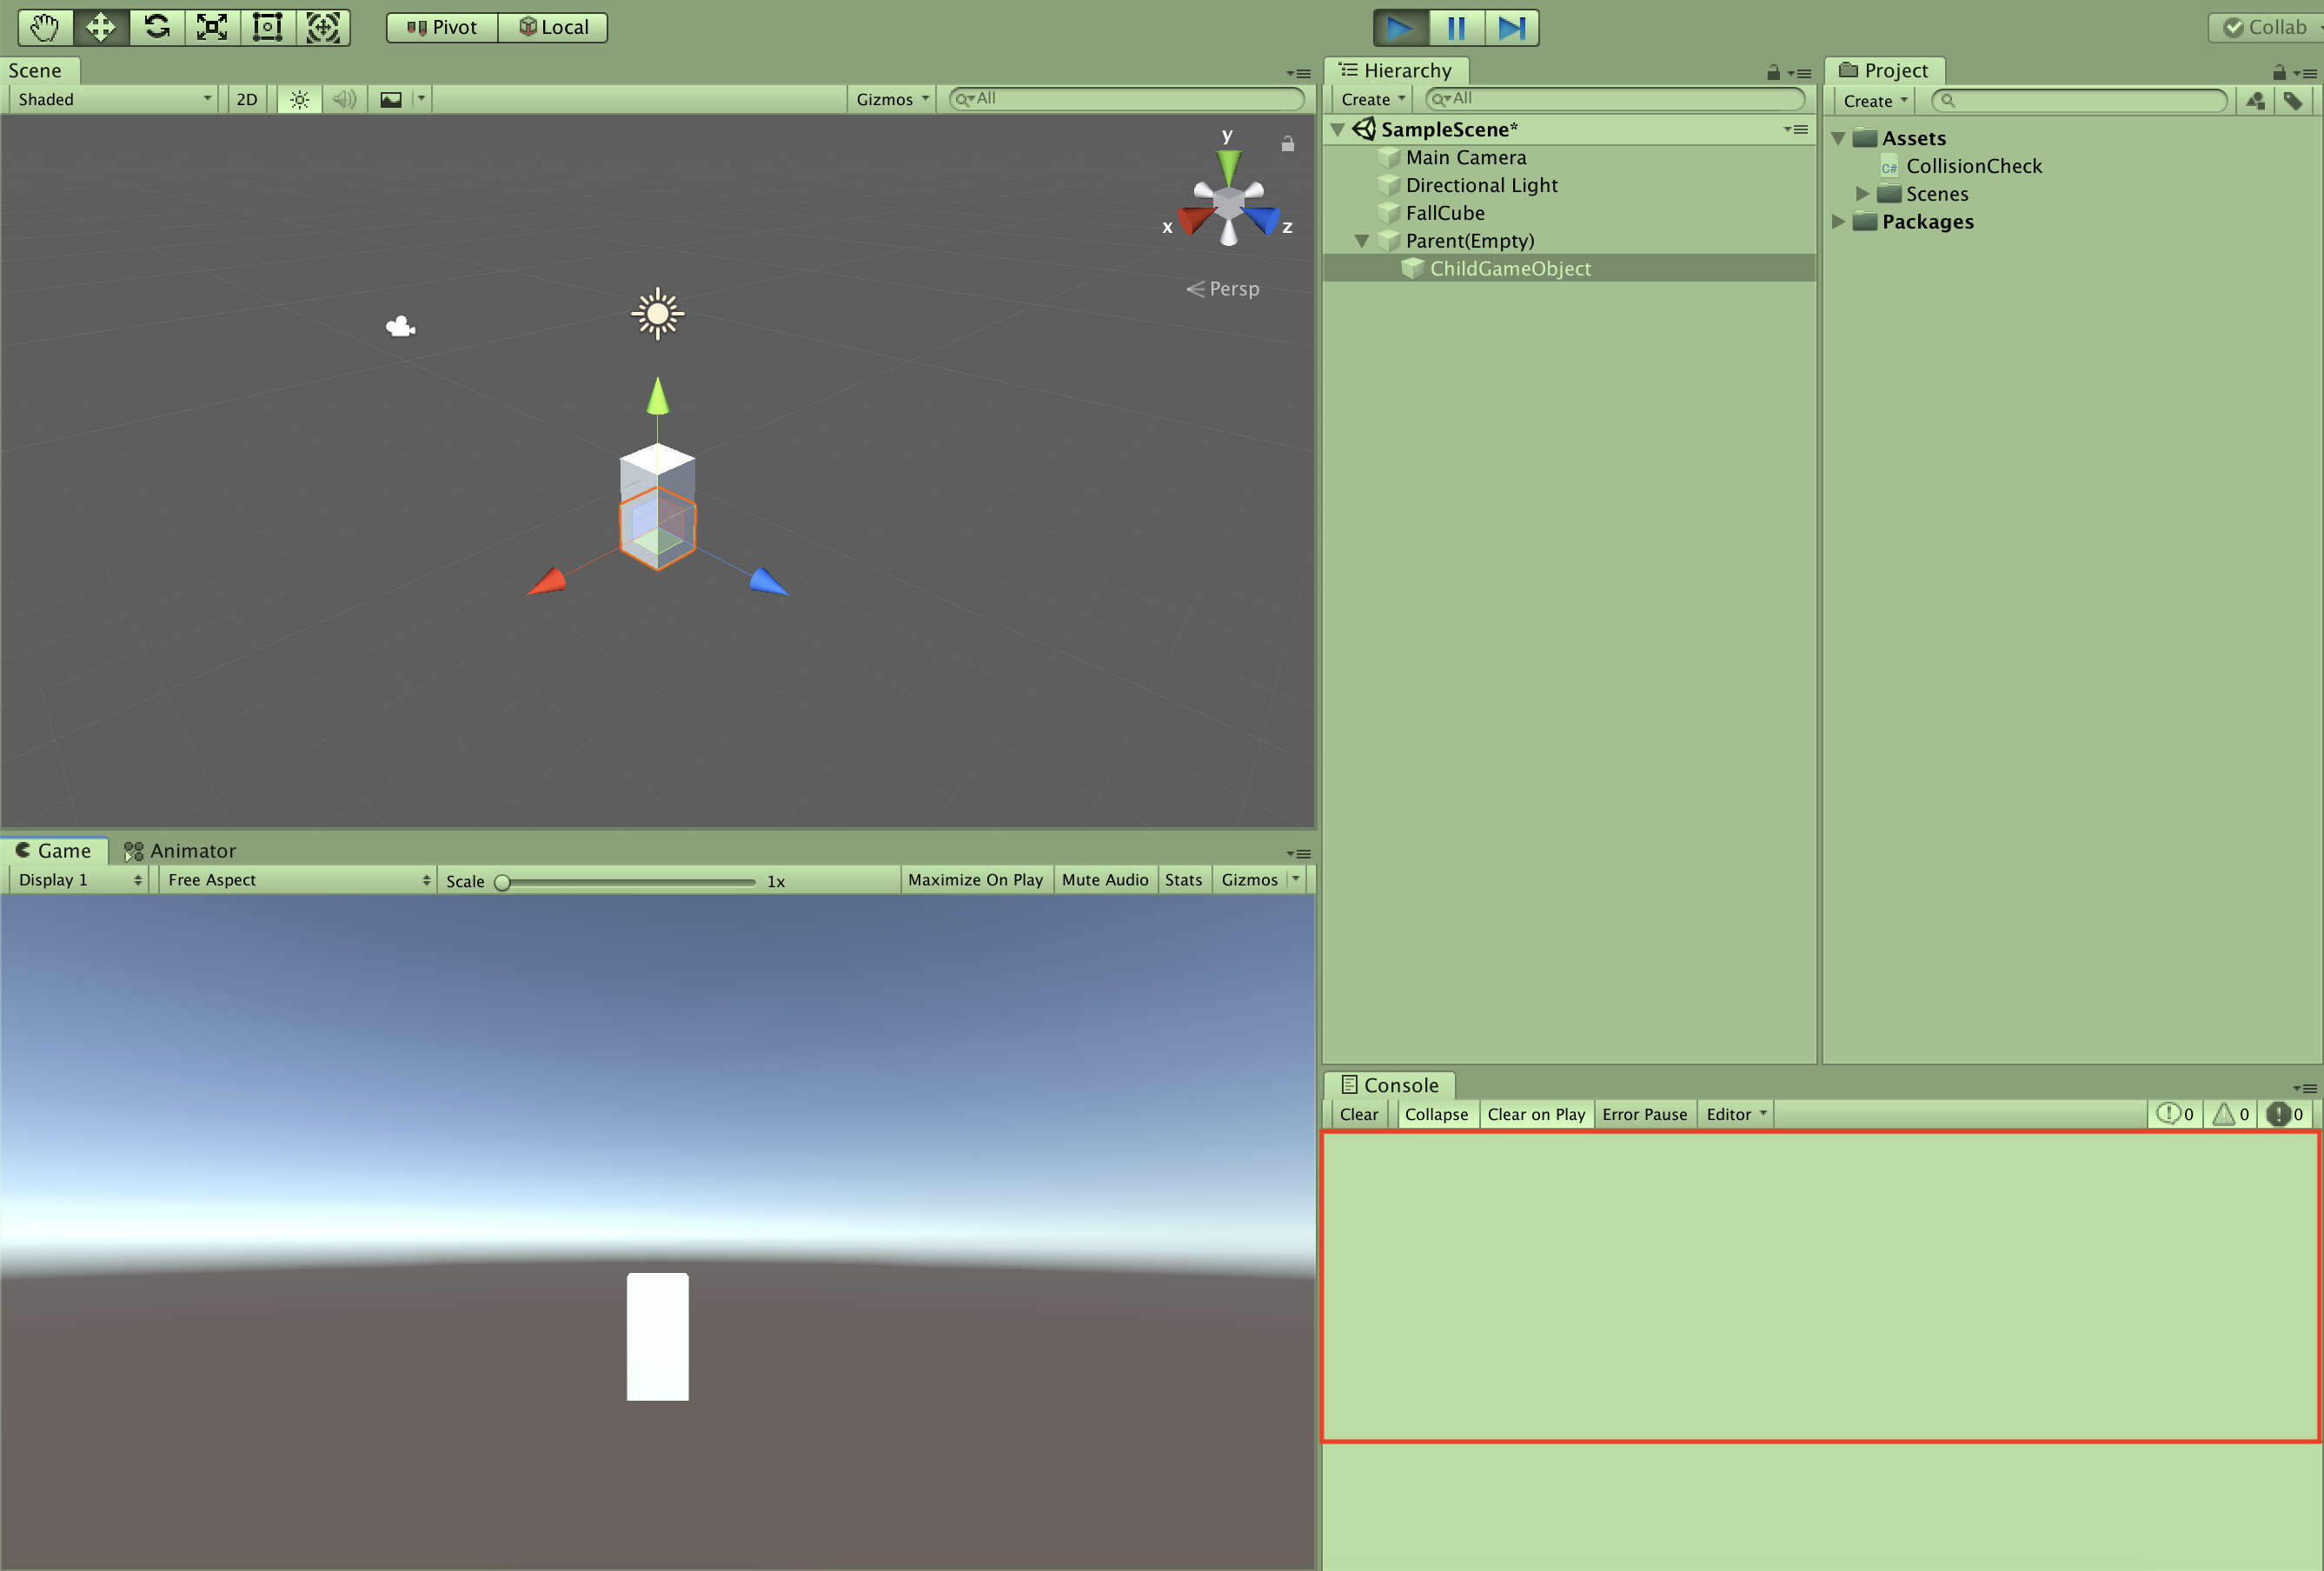The image size is (2324, 1571).
Task: Expand the Assets folder in Project
Action: coord(1840,136)
